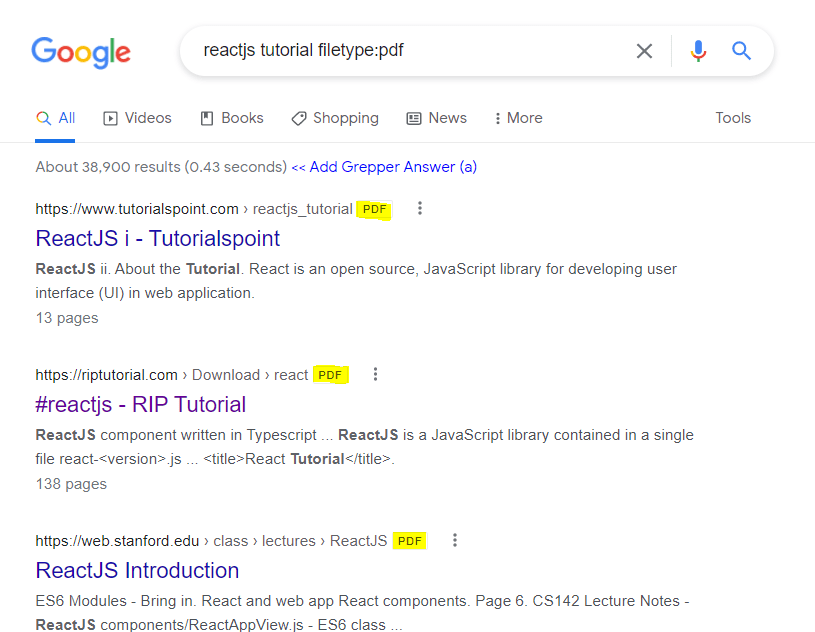Switch to the Books tab
The width and height of the screenshot is (815, 632).
coord(232,118)
